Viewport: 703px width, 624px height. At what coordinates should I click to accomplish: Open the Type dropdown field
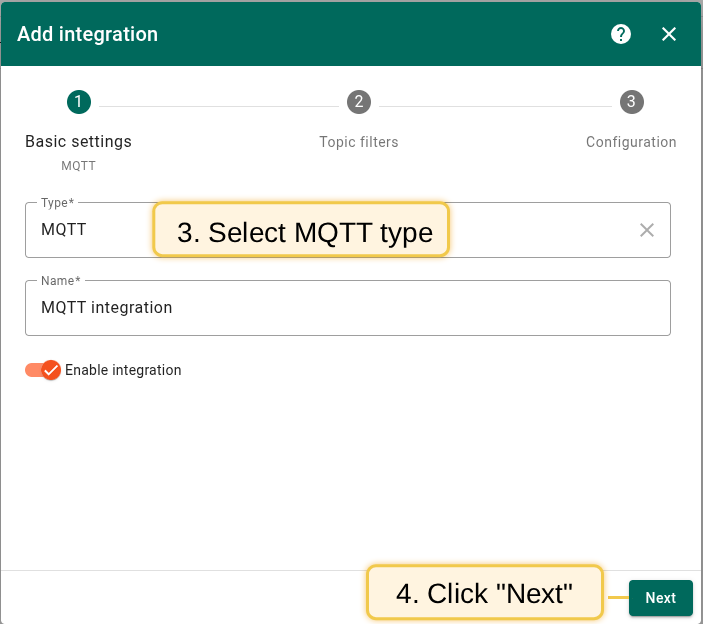(540, 230)
